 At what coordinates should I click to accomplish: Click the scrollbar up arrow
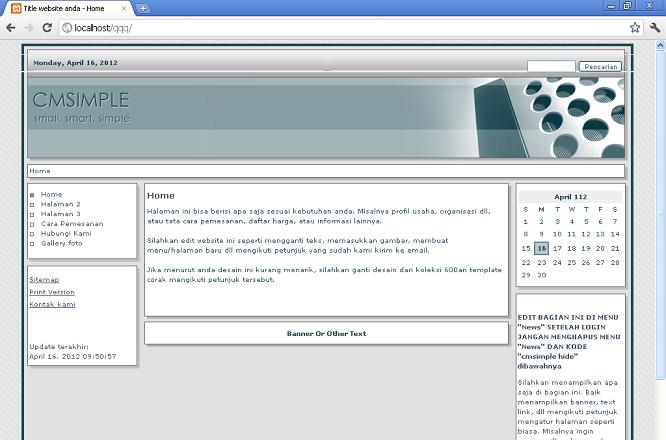pos(660,45)
